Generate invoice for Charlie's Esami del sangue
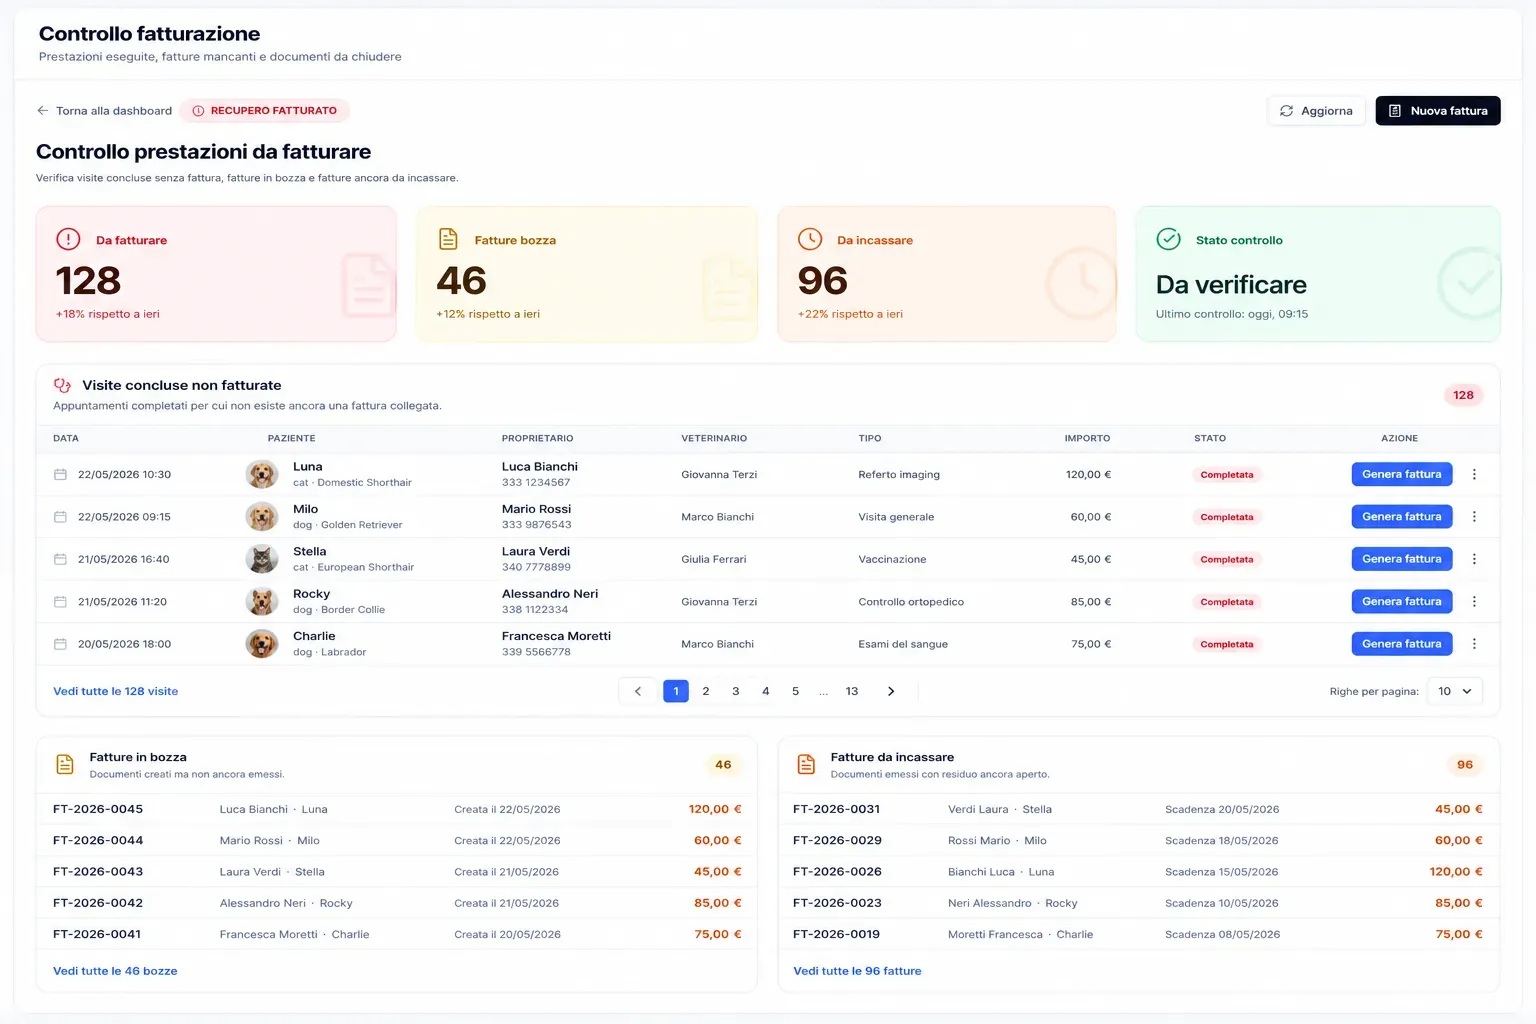 (1402, 644)
